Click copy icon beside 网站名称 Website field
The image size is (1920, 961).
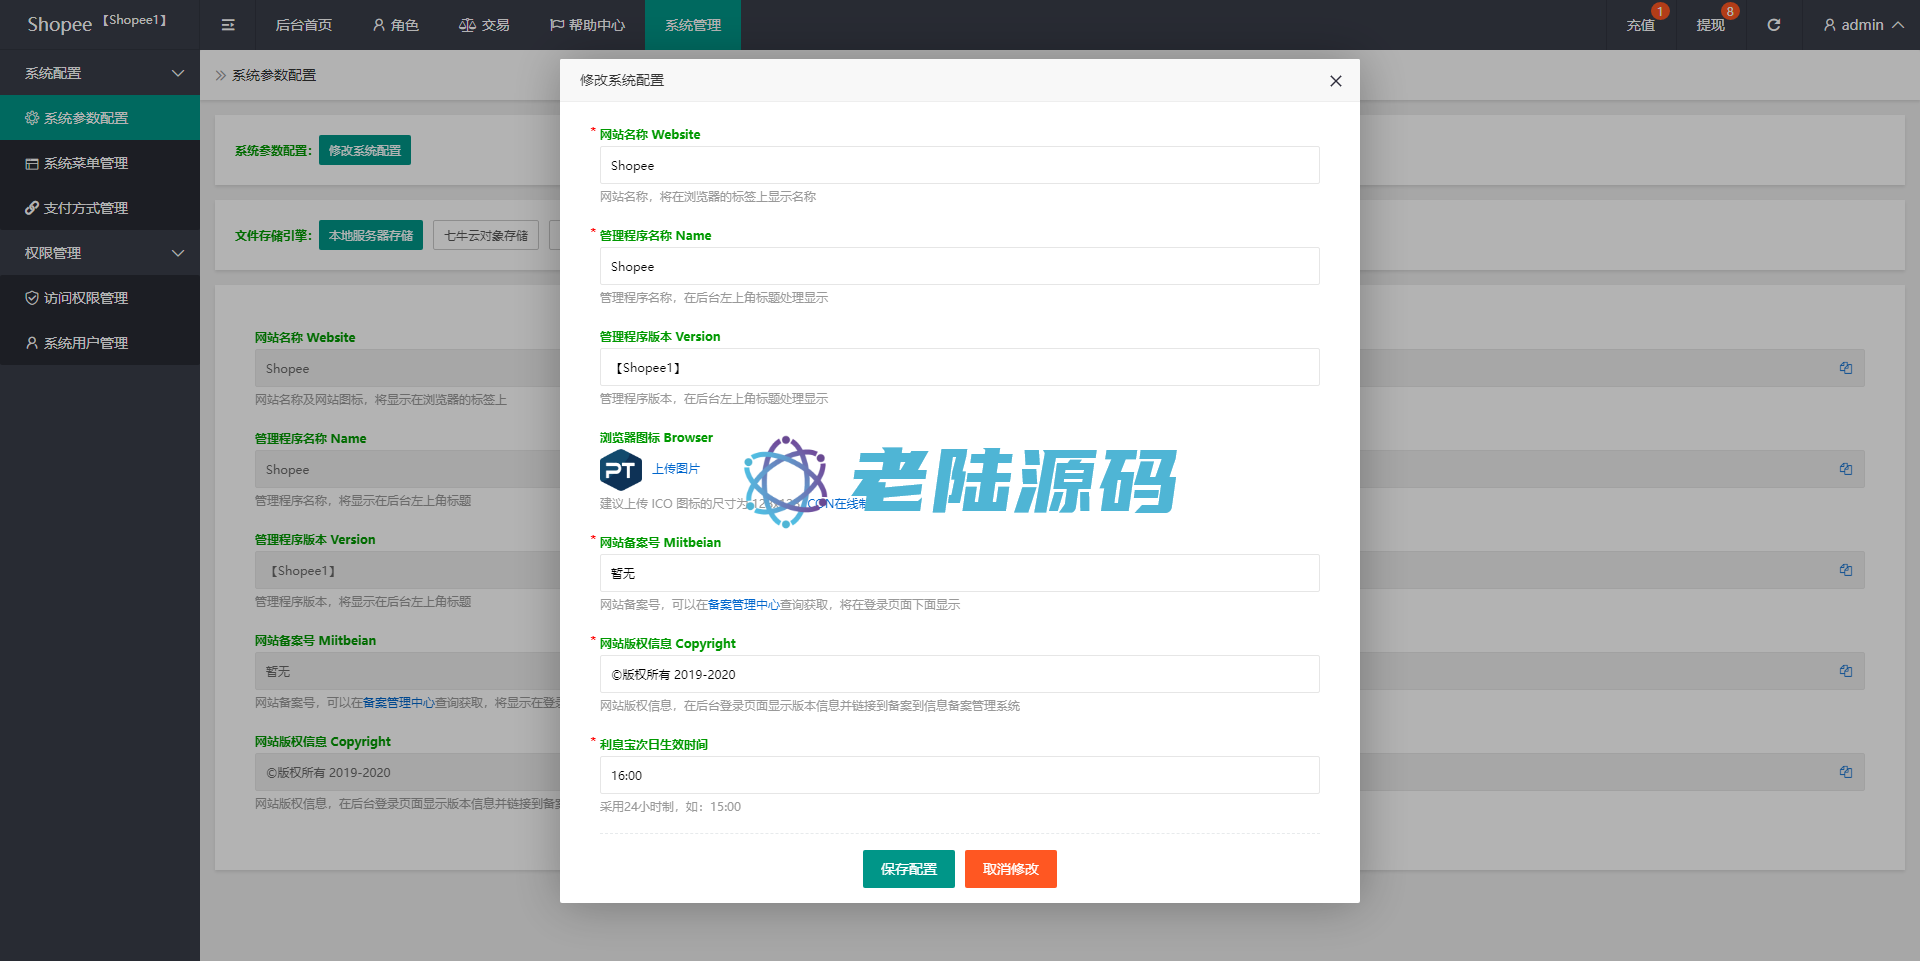point(1846,368)
